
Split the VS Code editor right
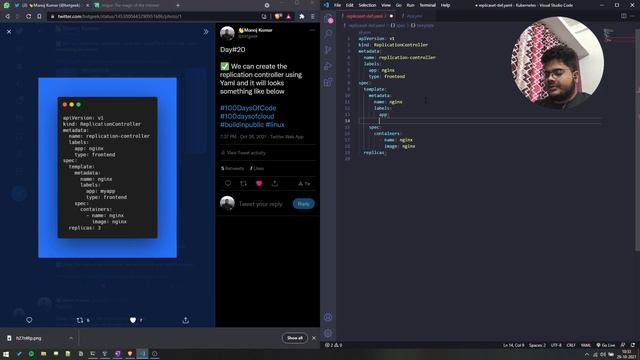[x=624, y=16]
